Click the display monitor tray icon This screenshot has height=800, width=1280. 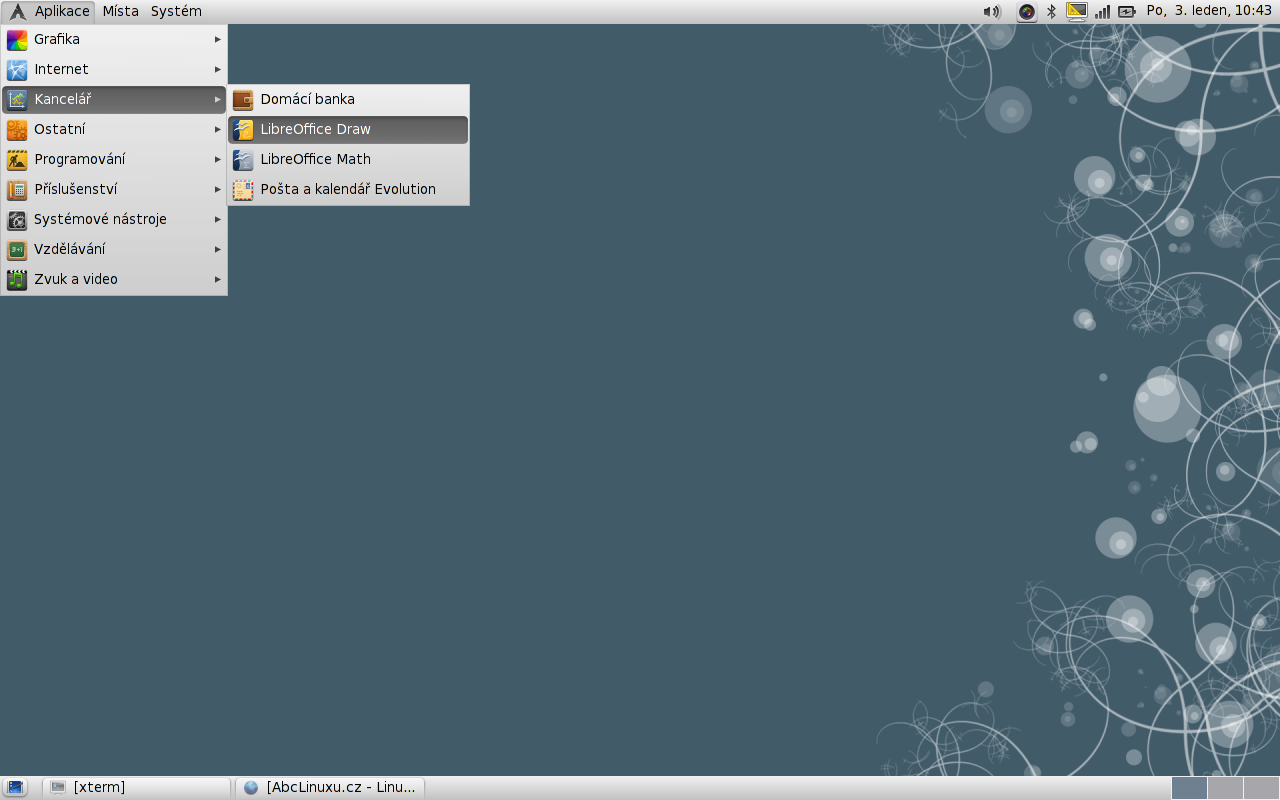click(x=1076, y=12)
